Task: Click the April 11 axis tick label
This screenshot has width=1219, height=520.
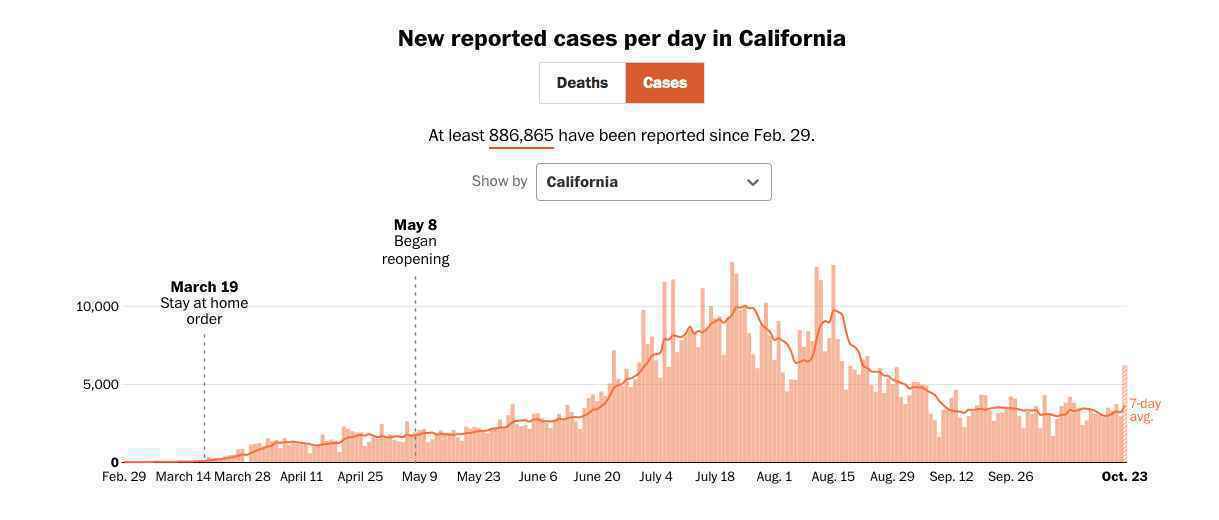Action: [301, 477]
